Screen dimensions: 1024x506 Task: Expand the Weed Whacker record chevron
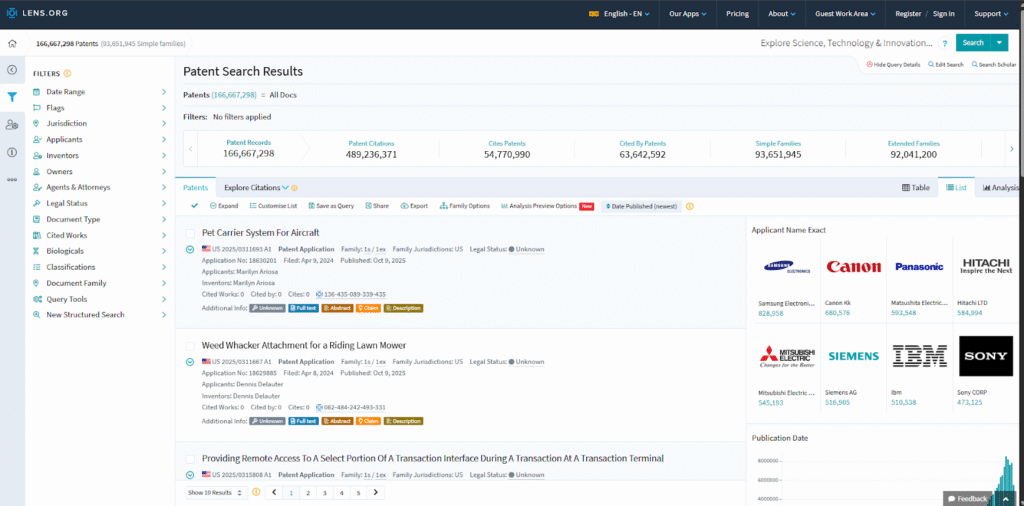(190, 362)
